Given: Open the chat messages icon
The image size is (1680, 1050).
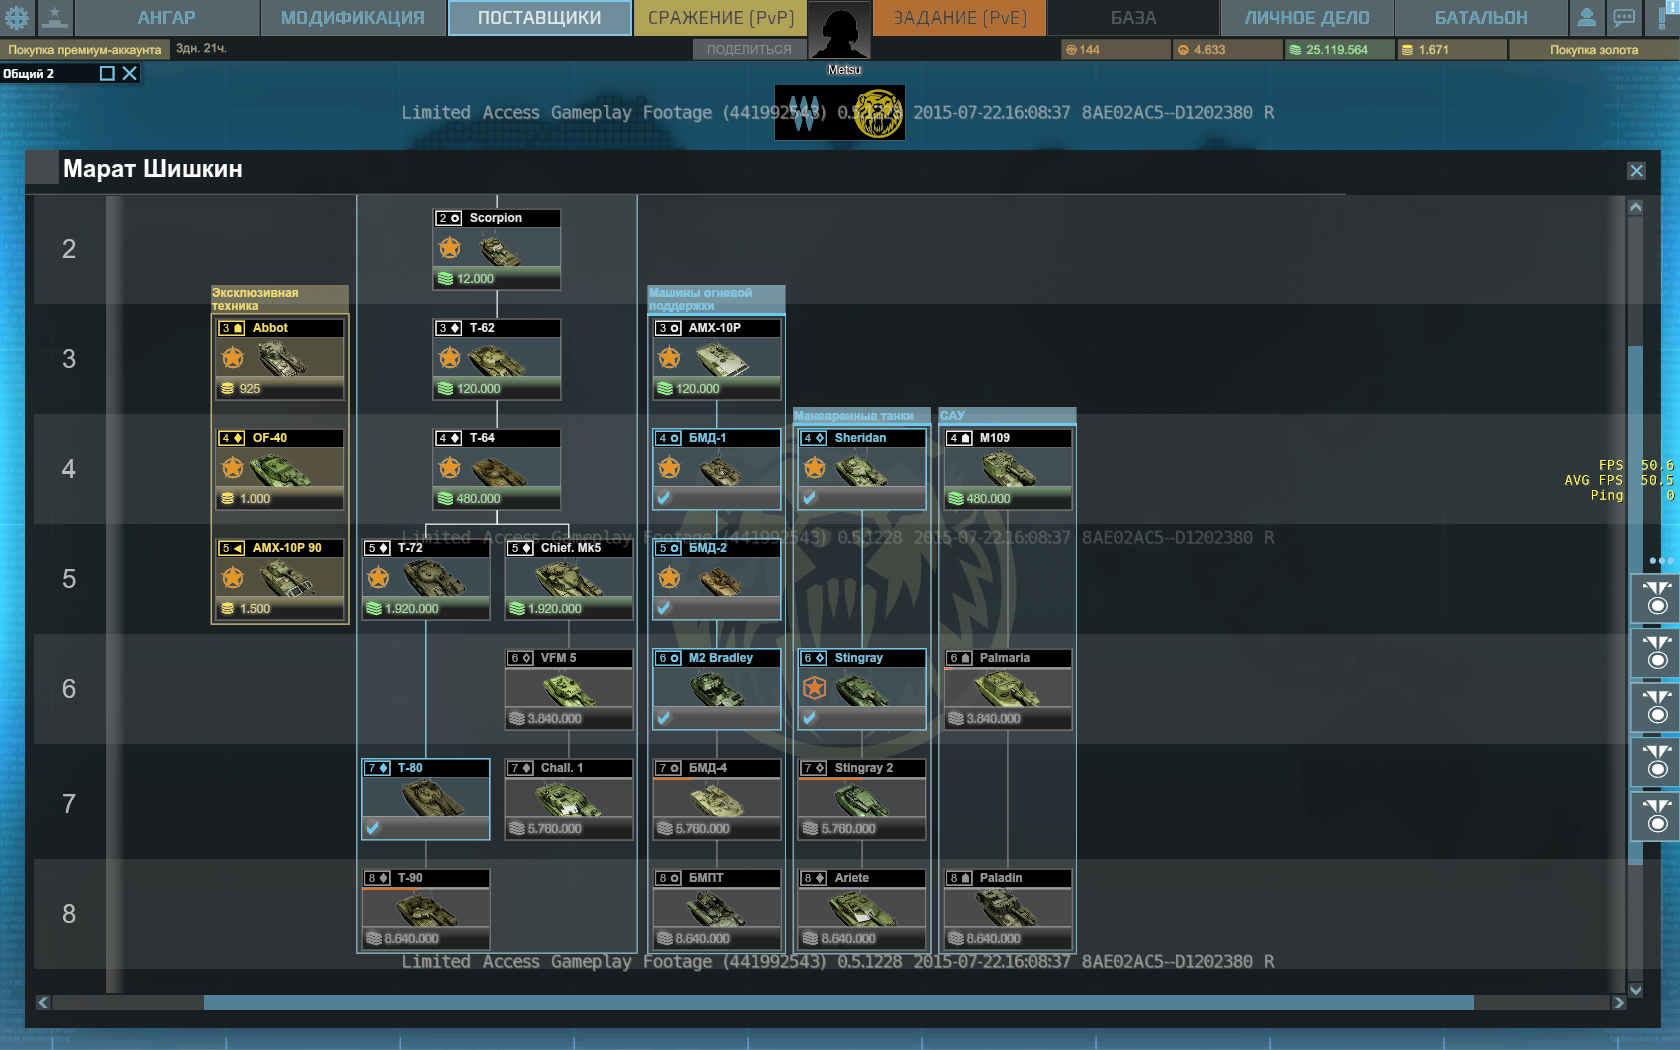Looking at the screenshot, I should coord(1624,17).
